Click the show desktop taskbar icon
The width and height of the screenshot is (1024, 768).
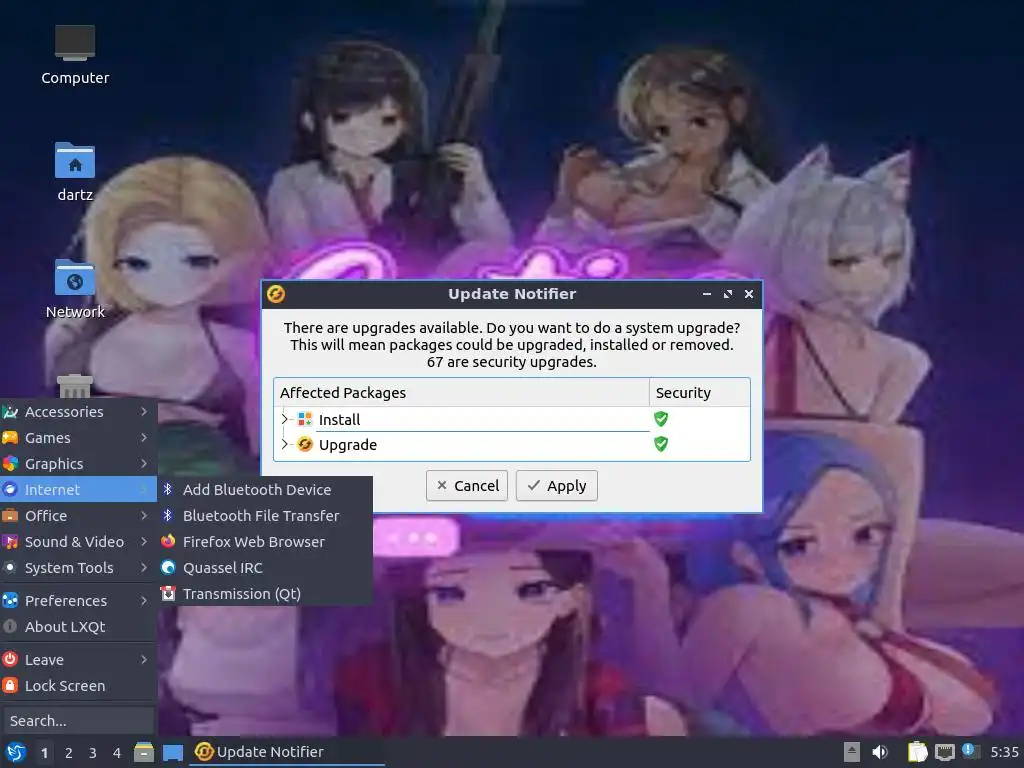(x=172, y=752)
